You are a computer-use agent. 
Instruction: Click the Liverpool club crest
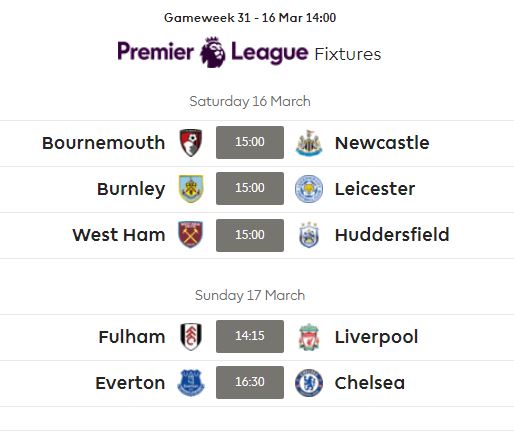point(309,337)
